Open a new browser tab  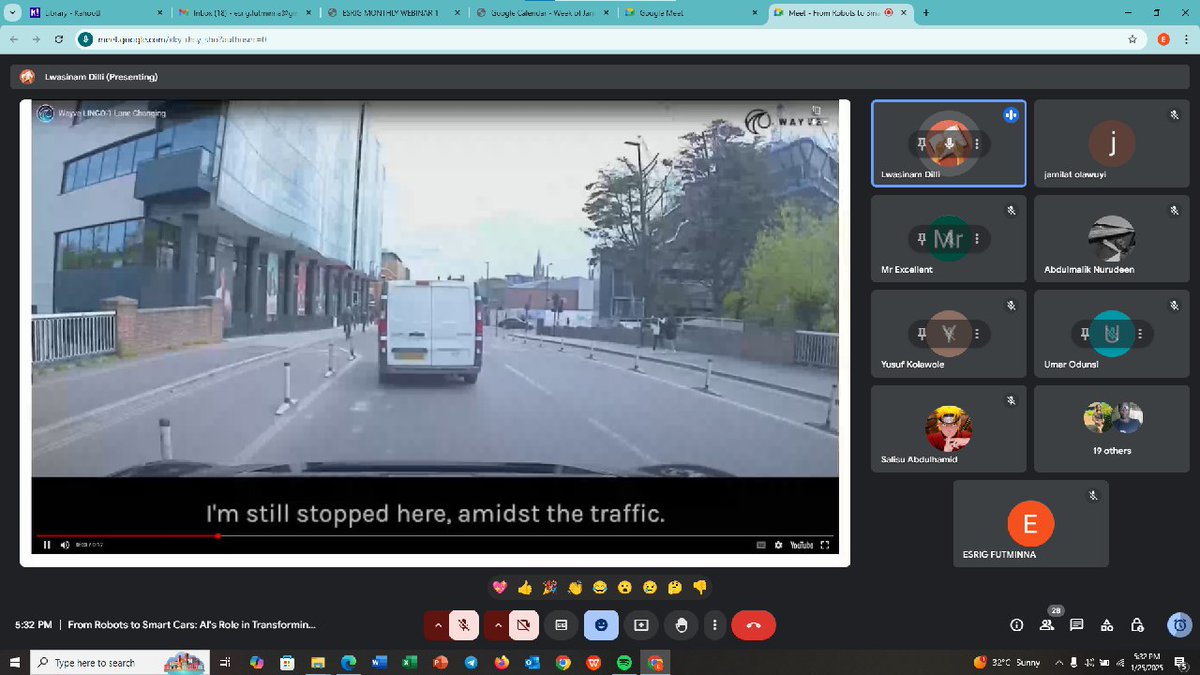point(927,12)
